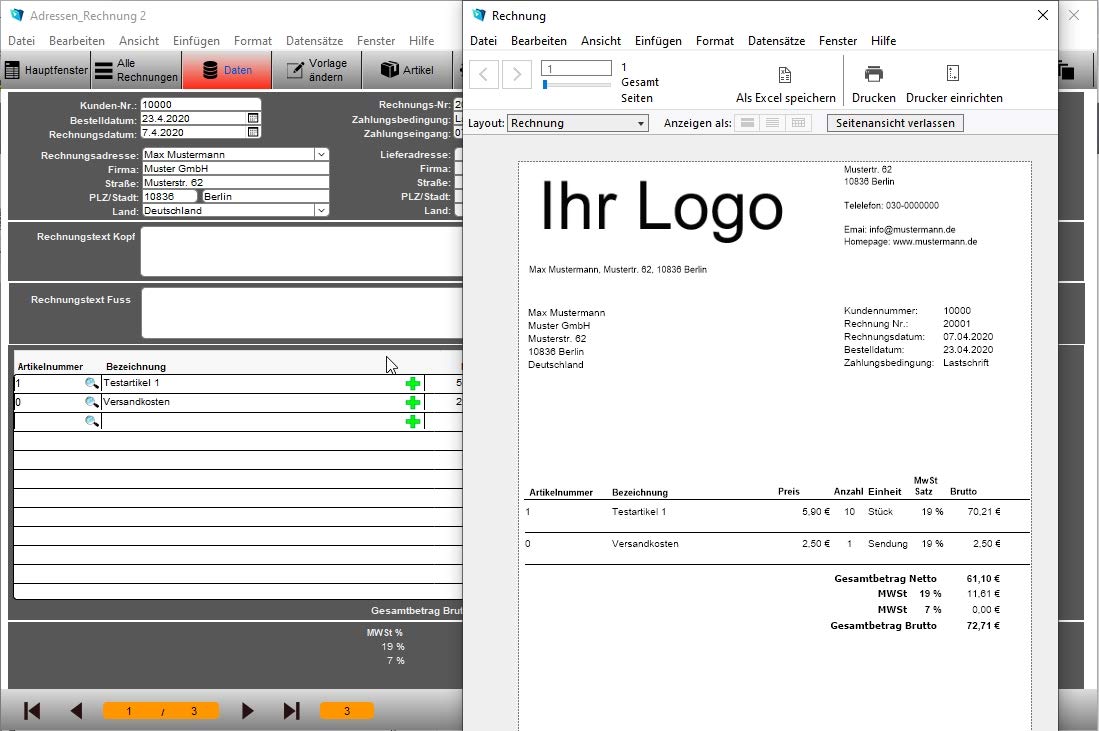Click magnifier icon beside Testartikel 1
This screenshot has width=1099, height=731.
pos(91,383)
